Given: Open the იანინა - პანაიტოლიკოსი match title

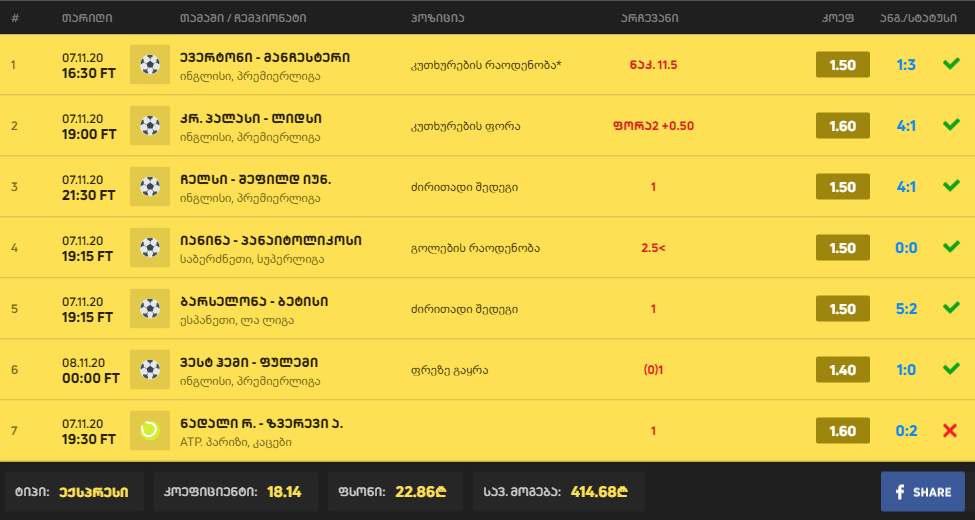Looking at the screenshot, I should (x=270, y=240).
